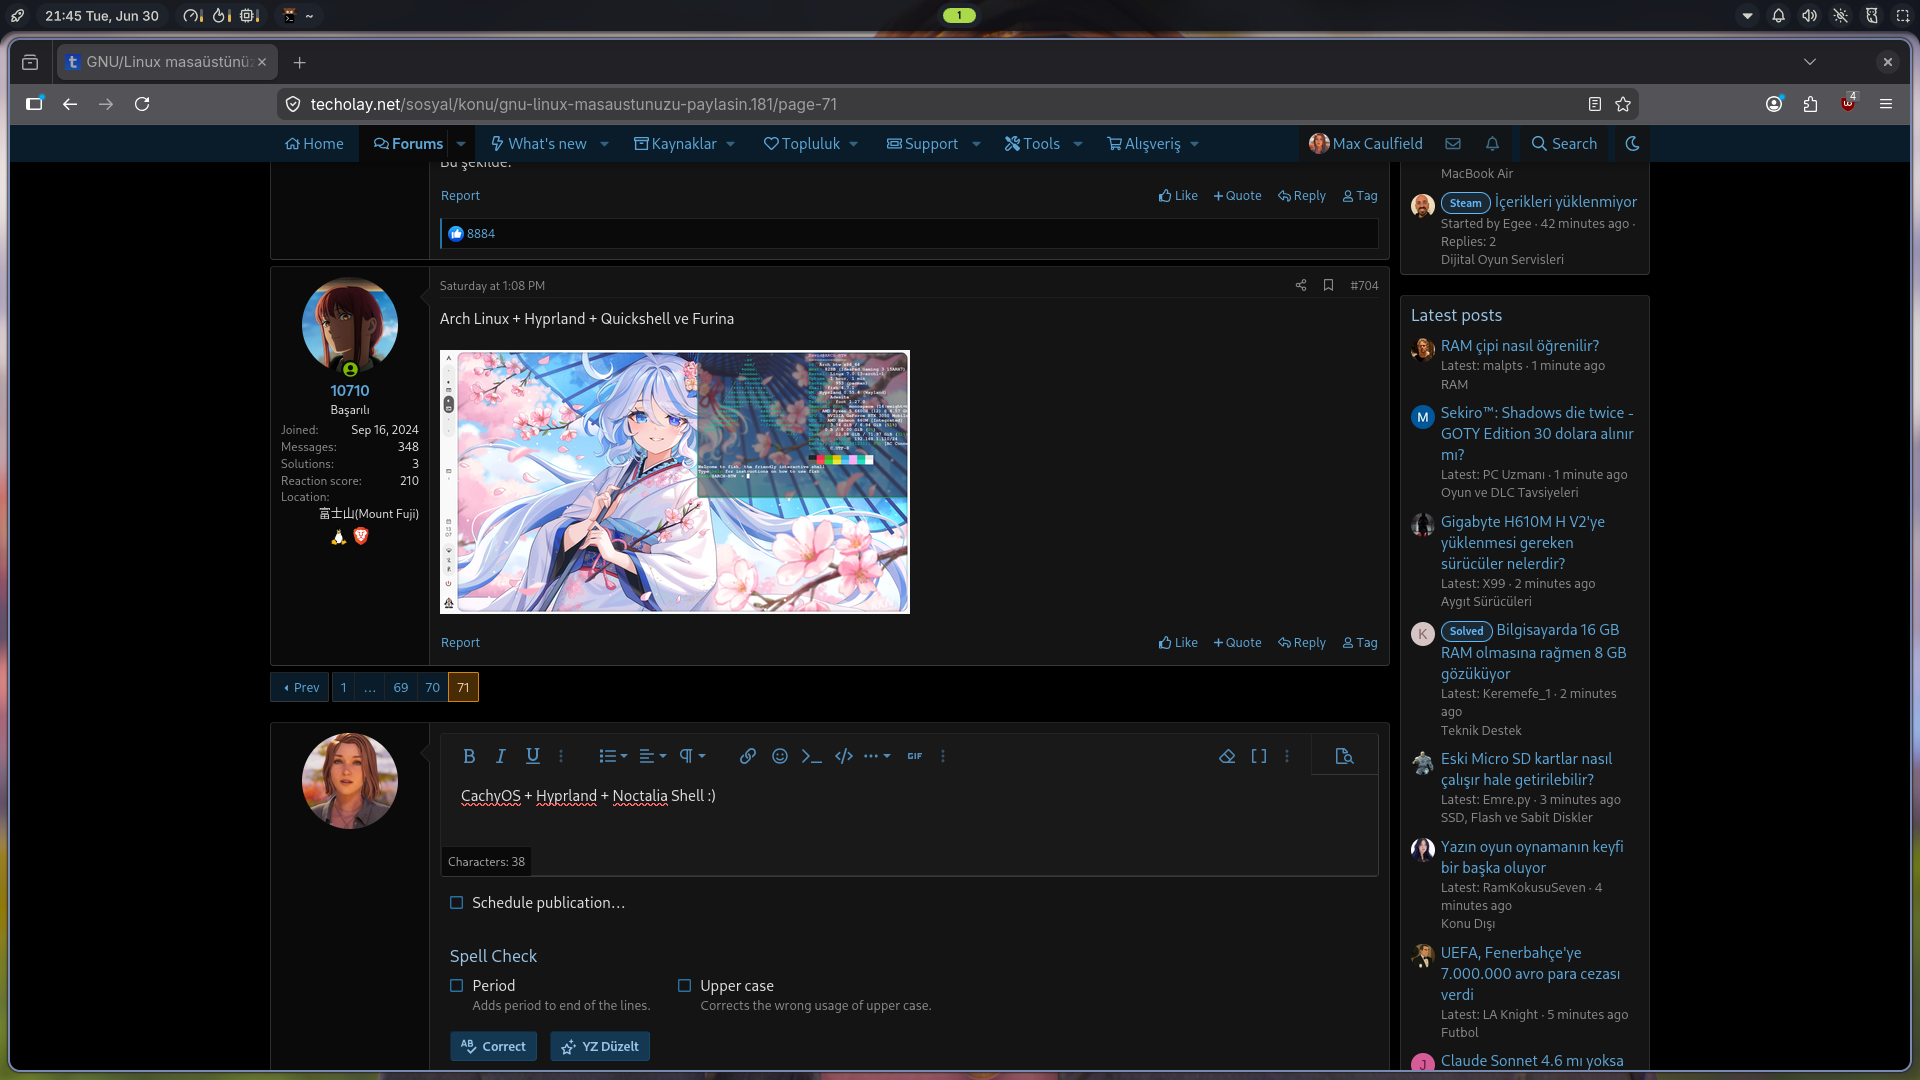Bookmark this page with star icon
The image size is (1920, 1080).
pos(1623,104)
